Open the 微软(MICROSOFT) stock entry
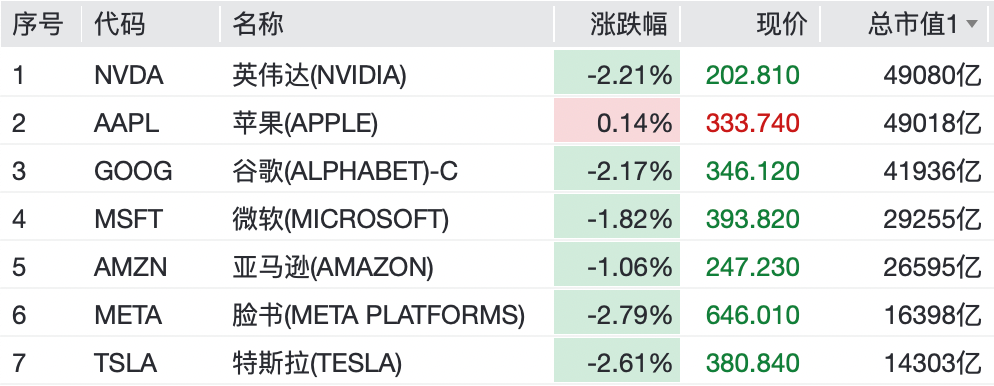 click(340, 219)
